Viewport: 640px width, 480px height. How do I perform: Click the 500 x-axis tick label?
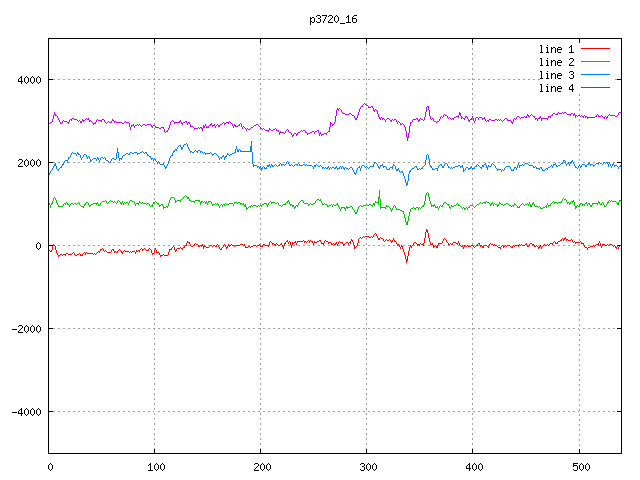(x=579, y=466)
